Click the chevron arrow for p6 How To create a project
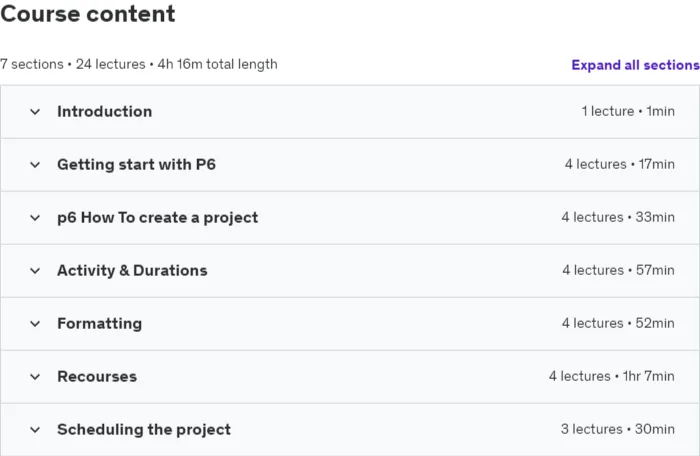The height and width of the screenshot is (456, 700). click(x=35, y=218)
